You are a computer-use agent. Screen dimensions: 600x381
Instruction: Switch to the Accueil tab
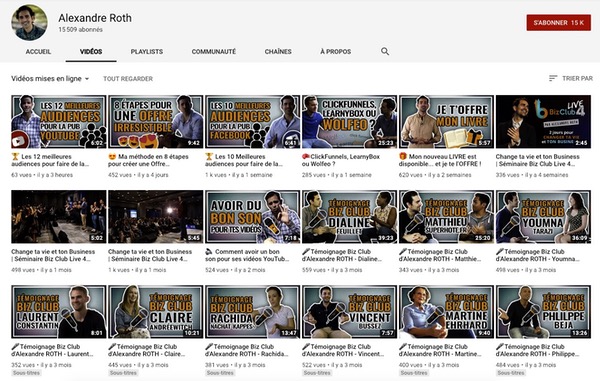pos(38,51)
